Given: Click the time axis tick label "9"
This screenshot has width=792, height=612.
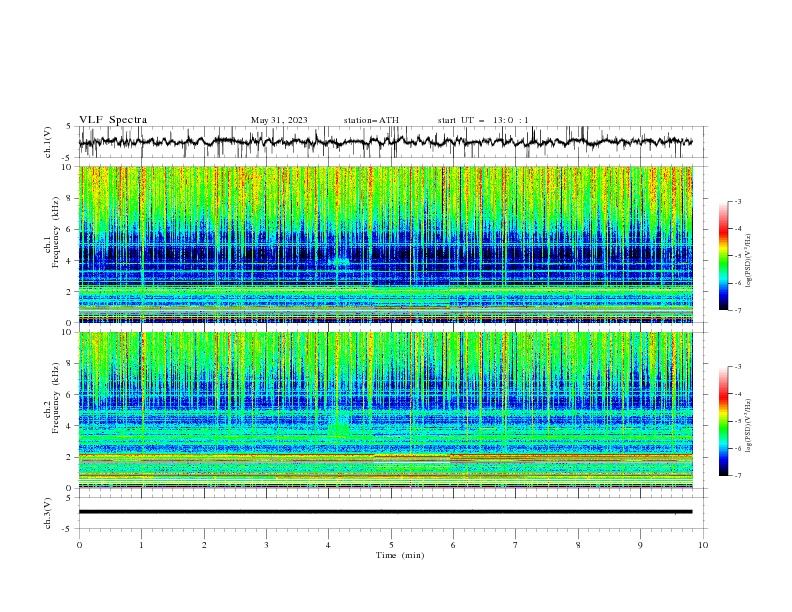Looking at the screenshot, I should click(640, 545).
